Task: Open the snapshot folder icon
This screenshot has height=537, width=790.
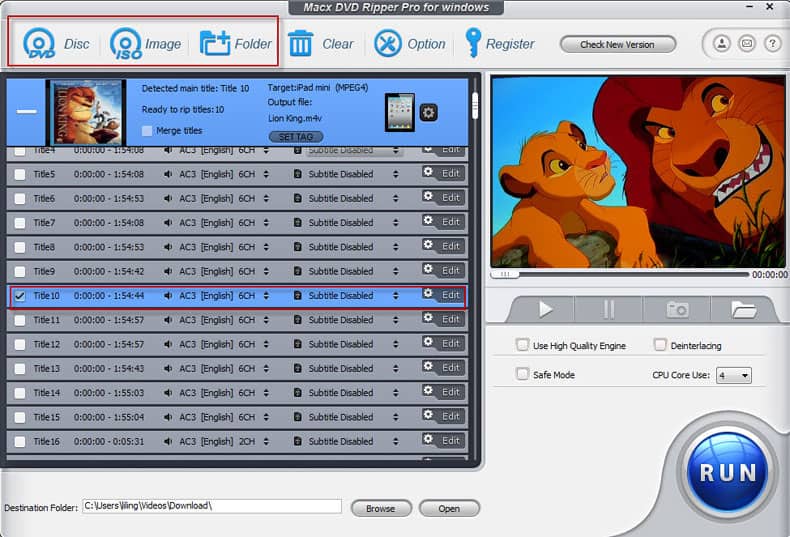Action: [x=744, y=309]
